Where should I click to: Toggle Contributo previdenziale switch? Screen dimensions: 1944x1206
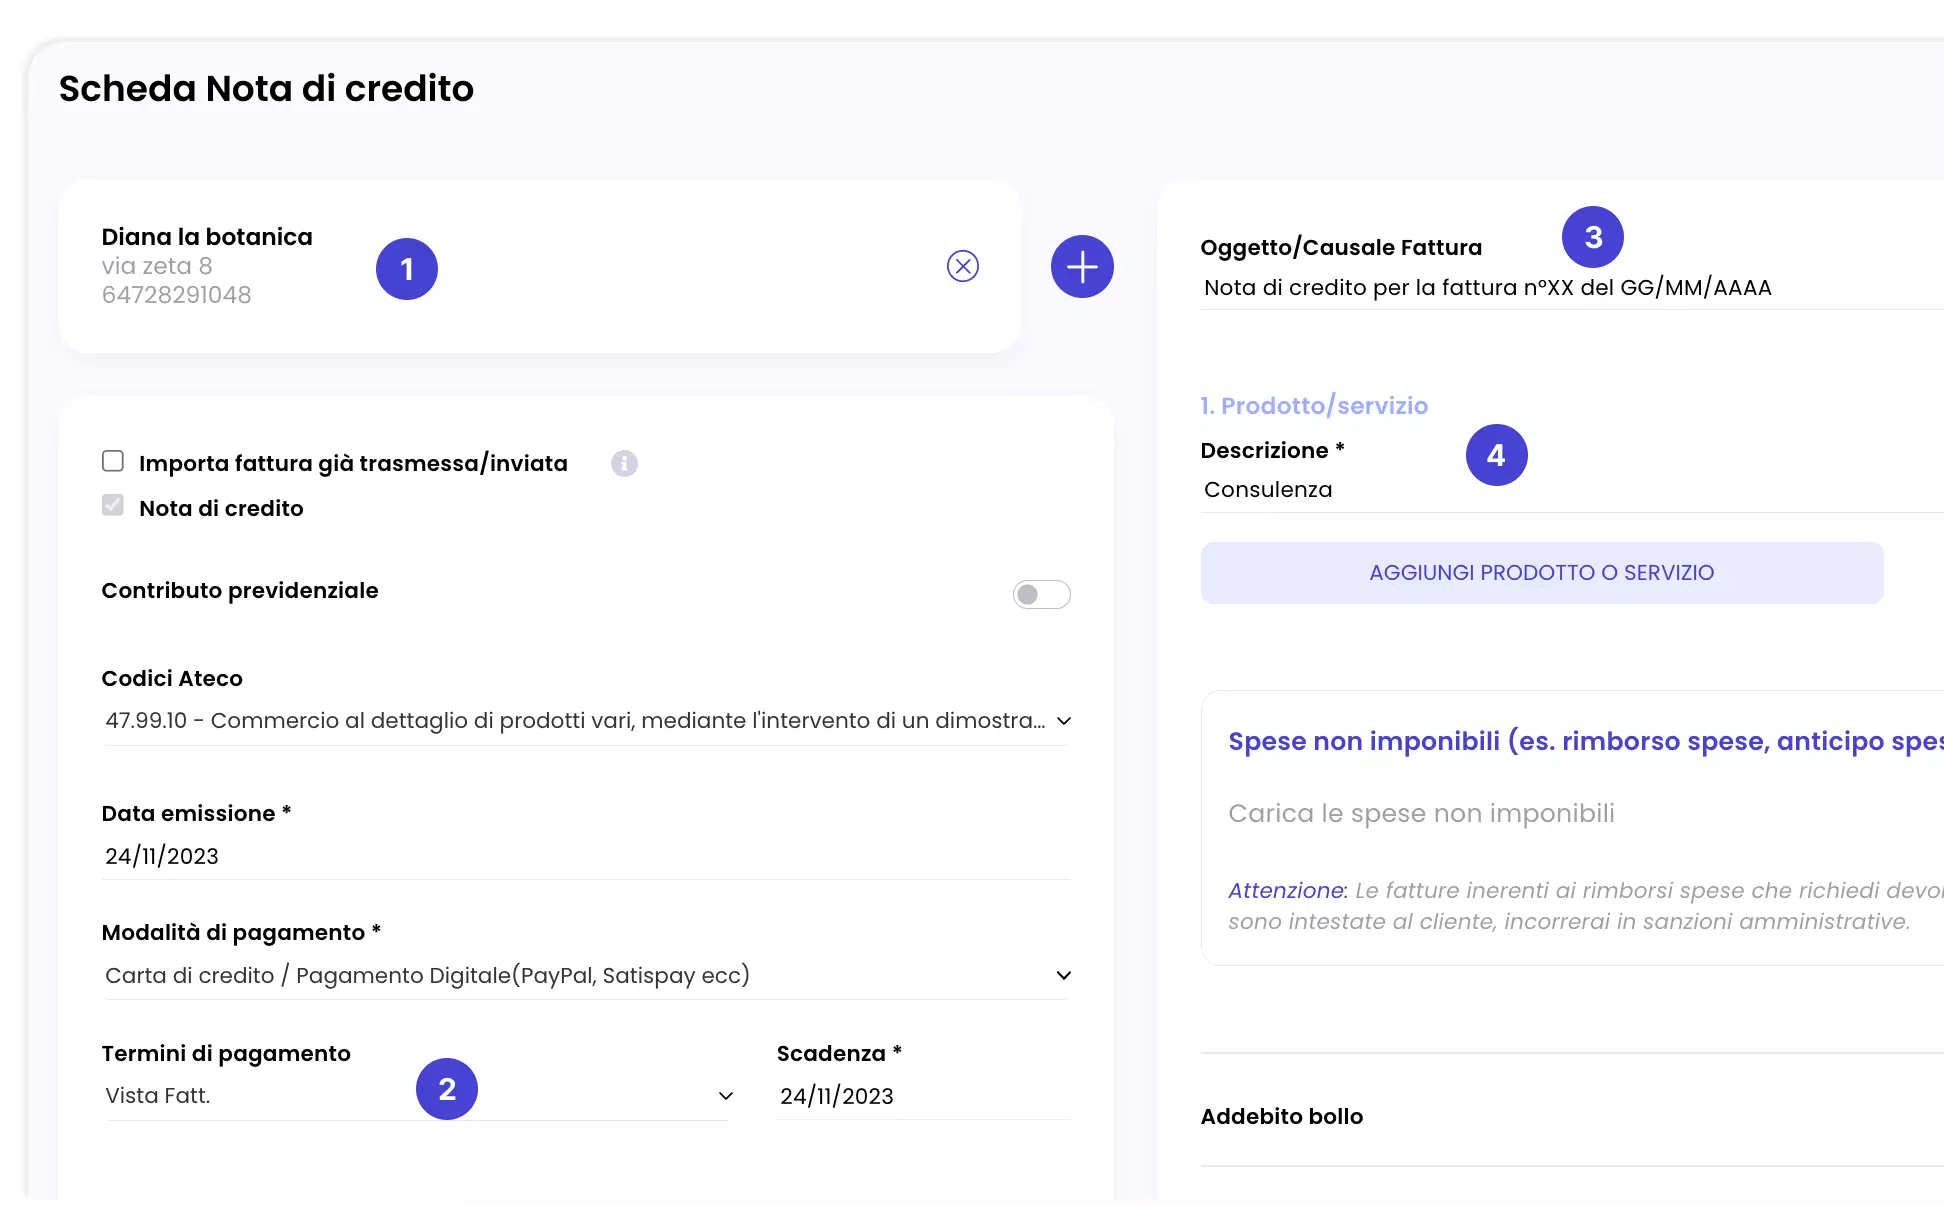[1041, 594]
